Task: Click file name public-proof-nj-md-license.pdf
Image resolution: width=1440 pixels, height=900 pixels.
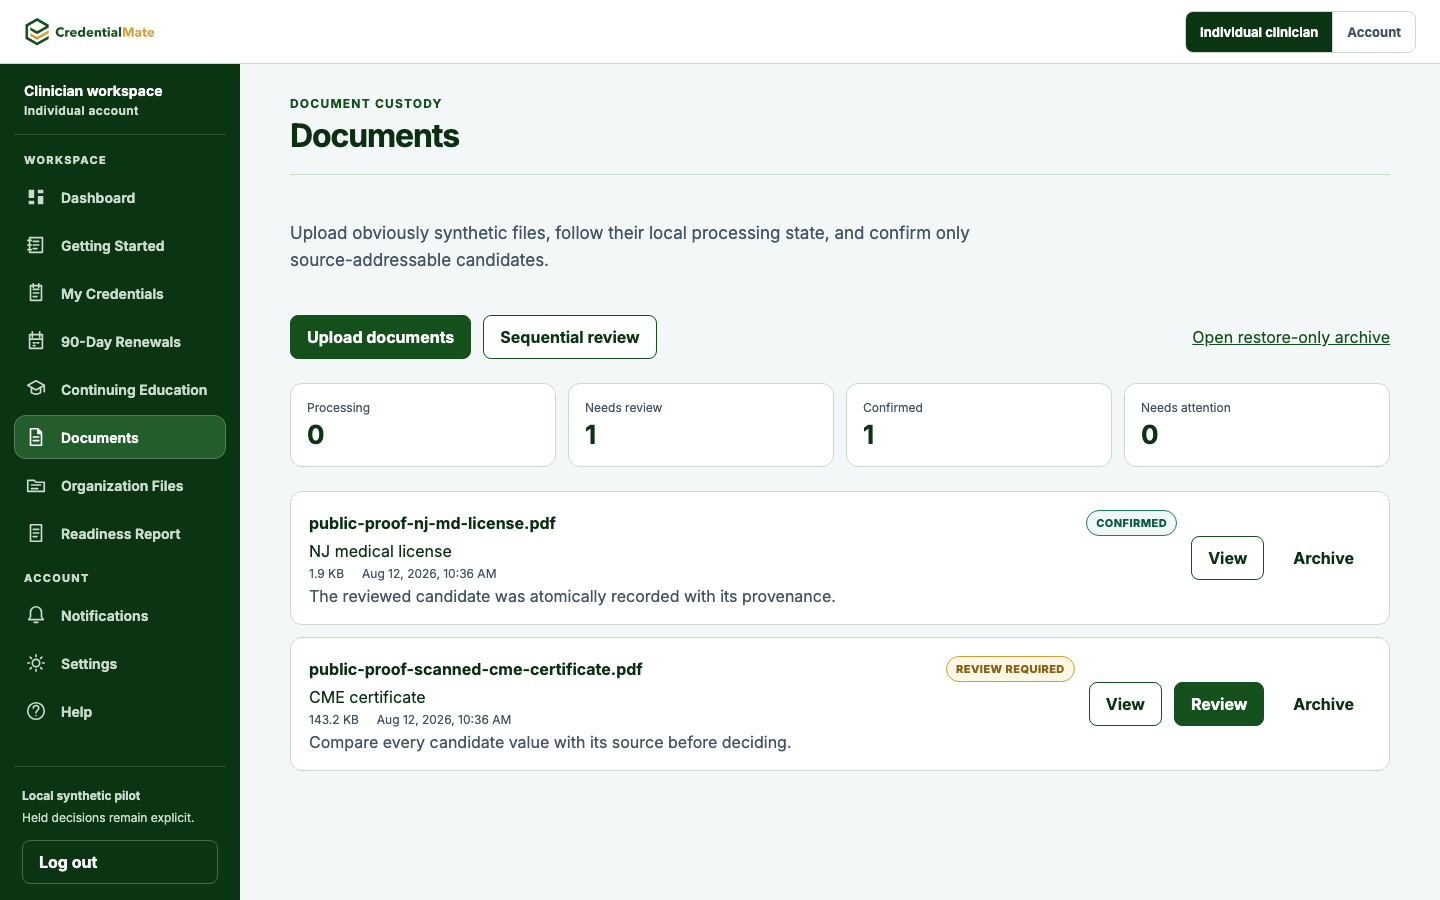Action: point(432,523)
